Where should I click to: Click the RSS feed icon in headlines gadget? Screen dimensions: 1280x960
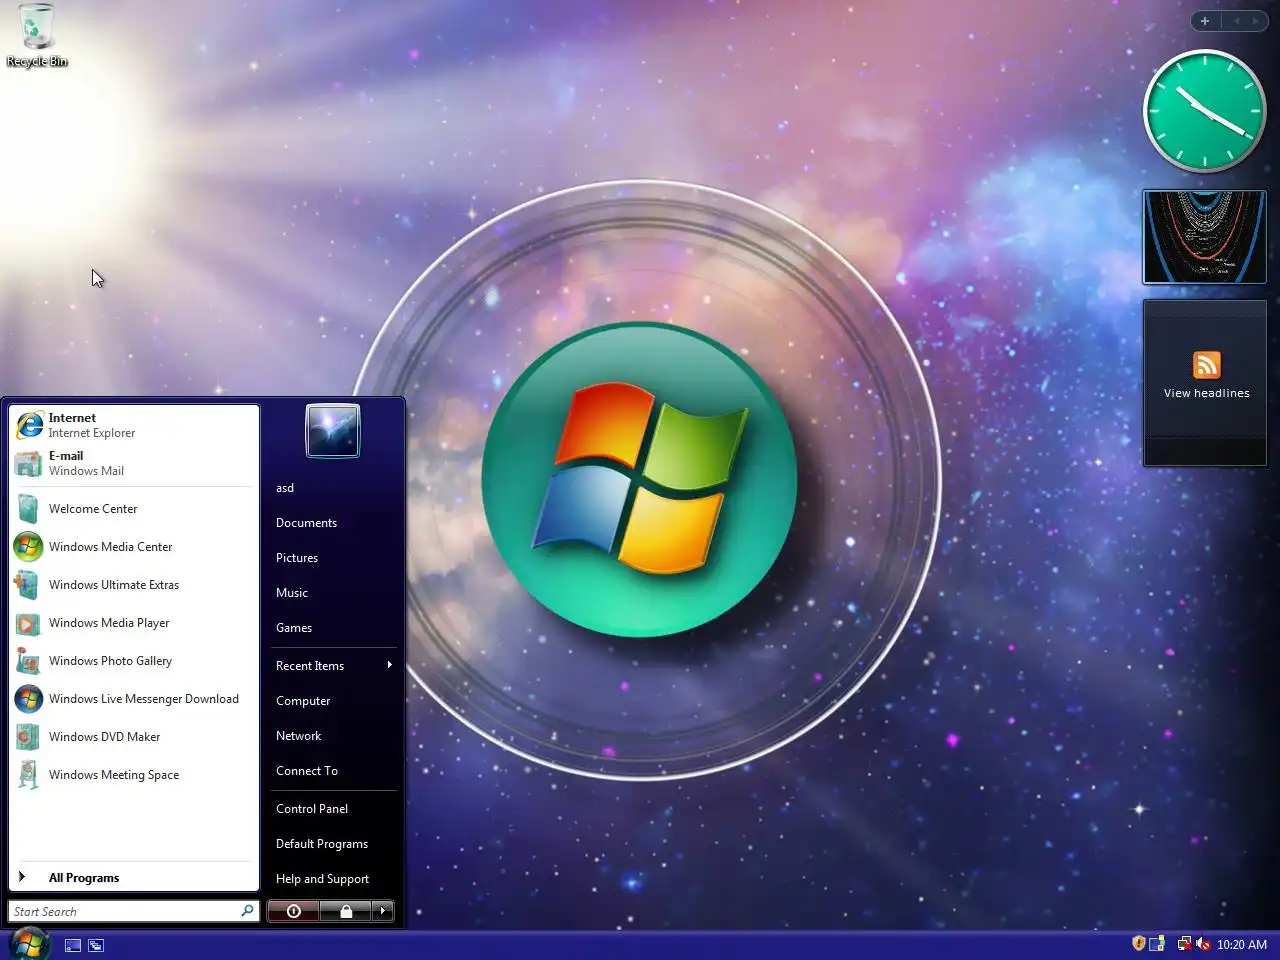(x=1207, y=365)
